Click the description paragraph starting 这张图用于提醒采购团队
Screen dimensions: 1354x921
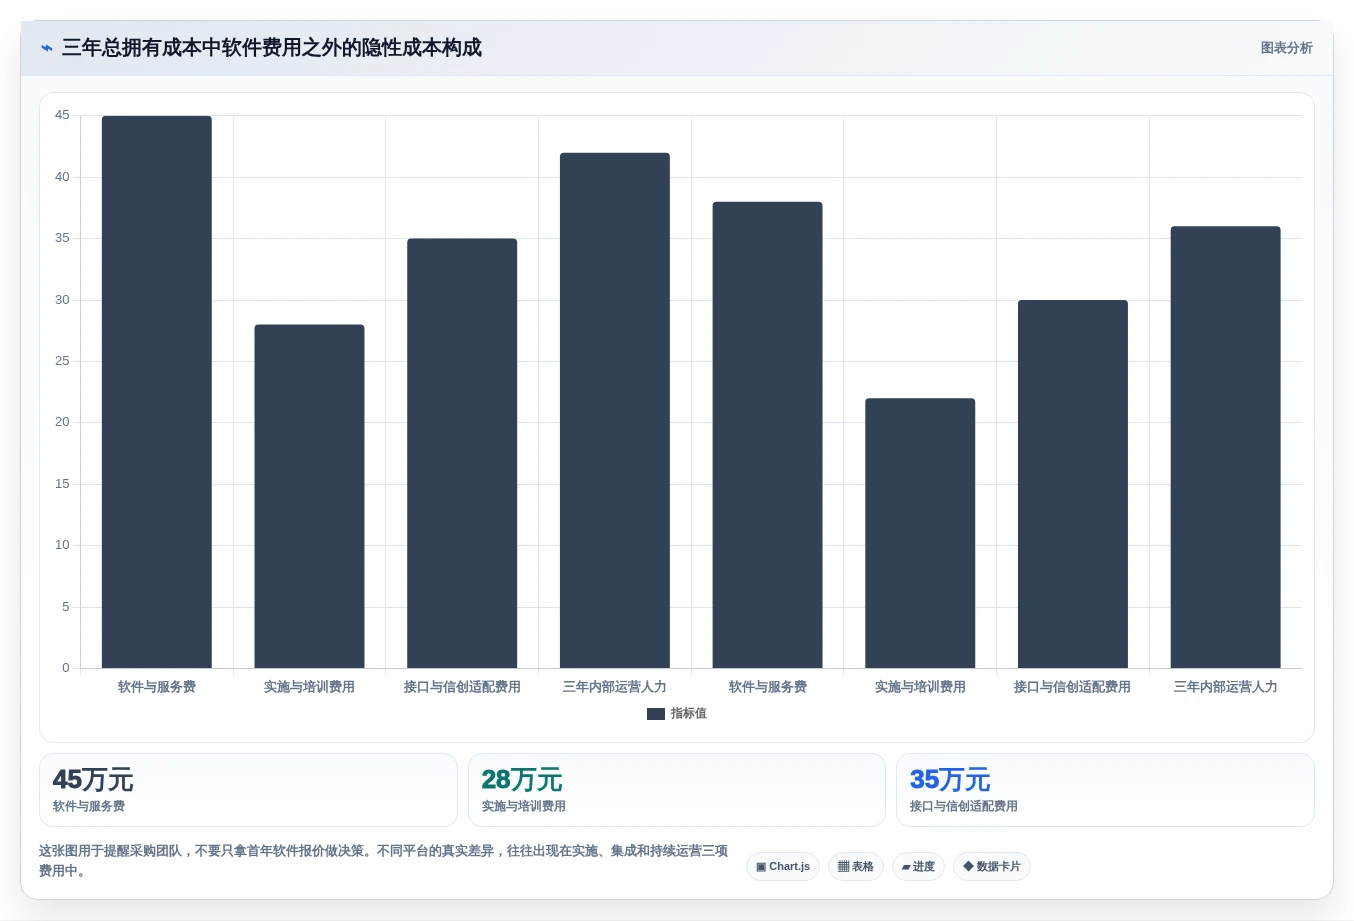click(383, 861)
